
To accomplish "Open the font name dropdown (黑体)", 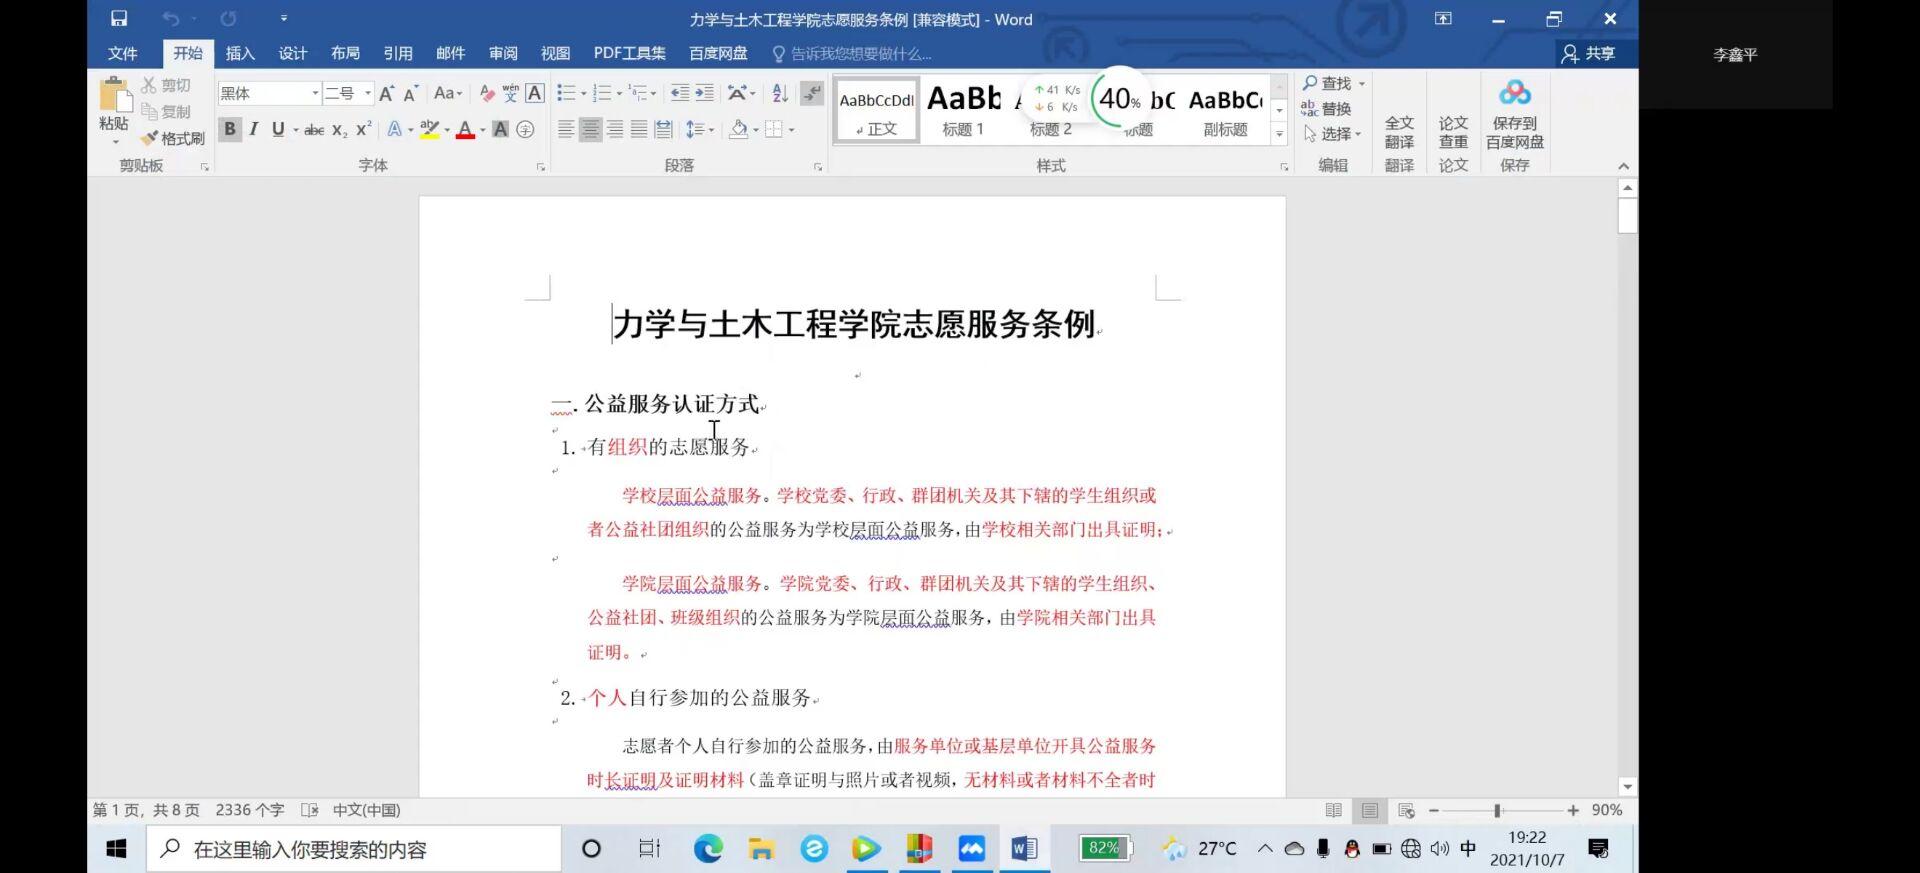I will tap(315, 93).
